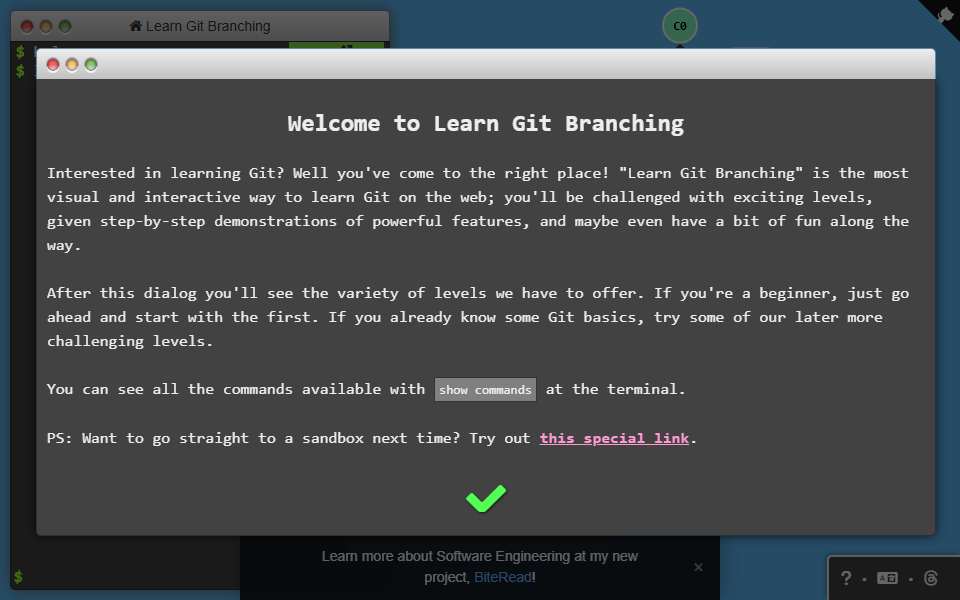Dismiss the BiteRead banner with the X

pos(698,567)
